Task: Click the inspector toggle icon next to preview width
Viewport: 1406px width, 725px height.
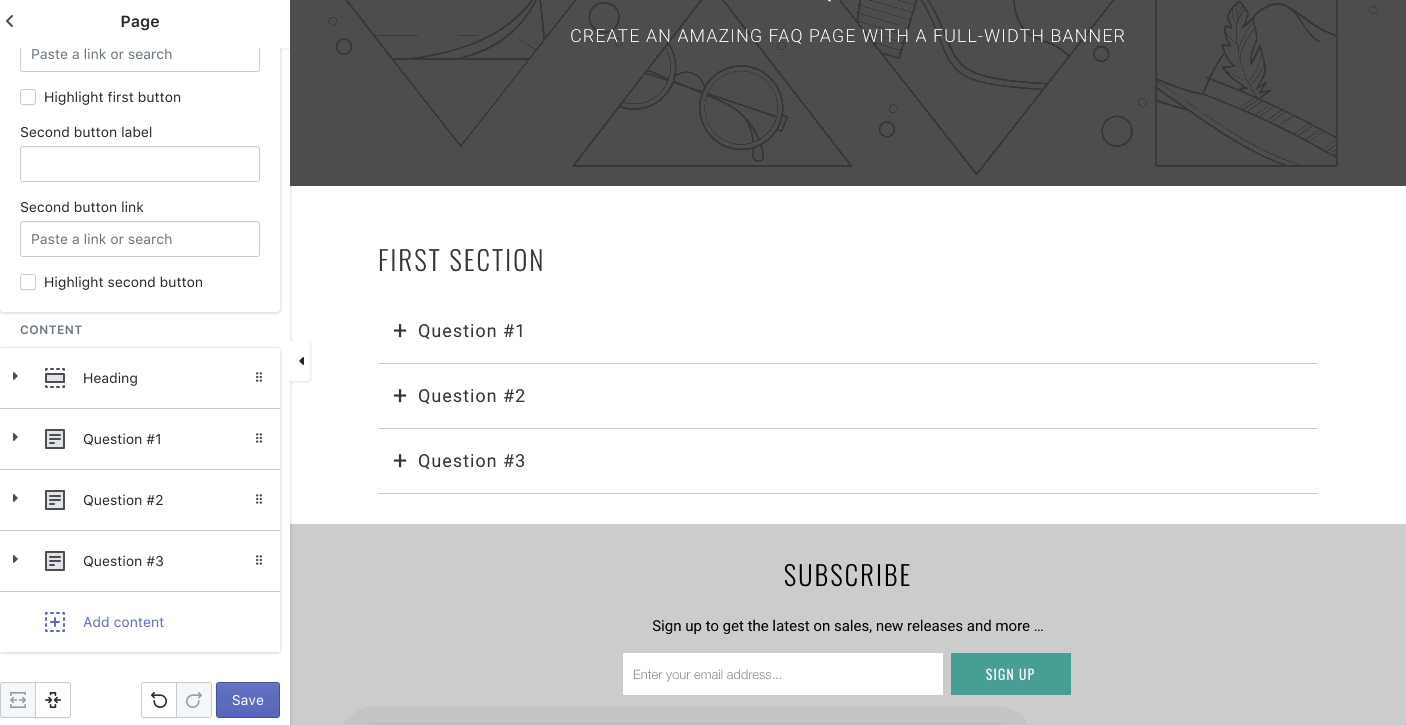Action: point(53,700)
